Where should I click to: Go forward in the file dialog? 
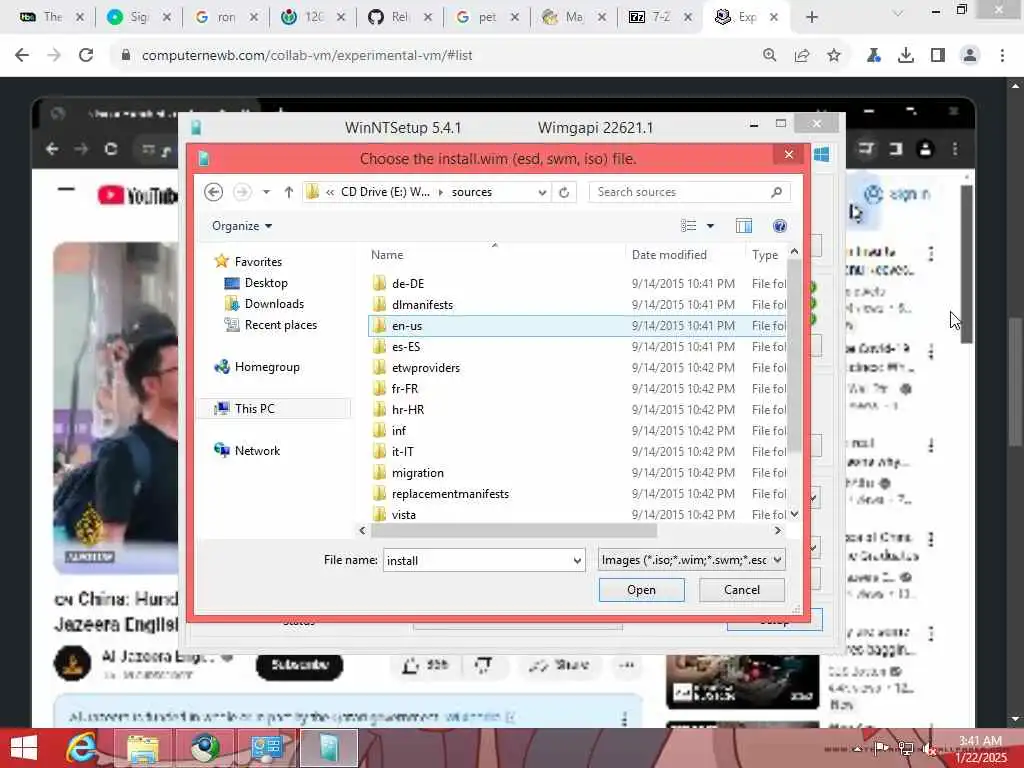[242, 192]
